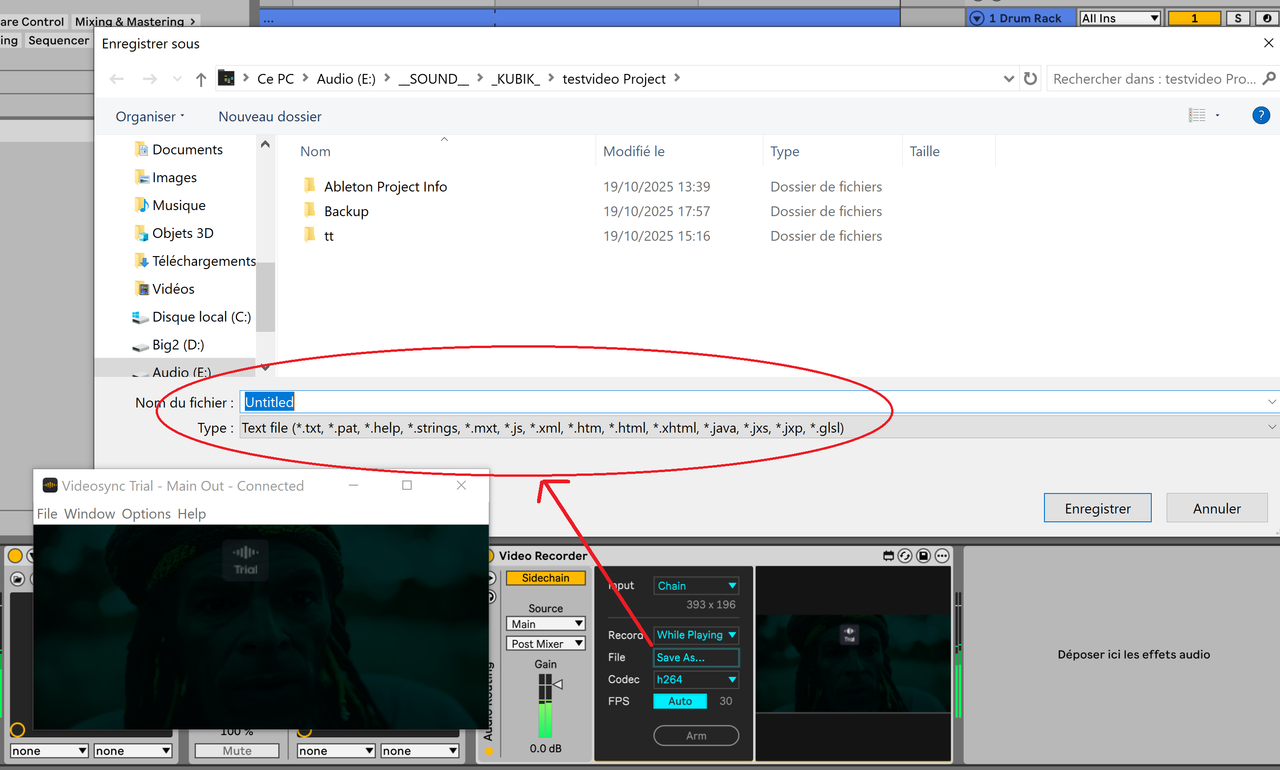Toggle the yellow track activator 1
1280x770 pixels.
point(1194,18)
